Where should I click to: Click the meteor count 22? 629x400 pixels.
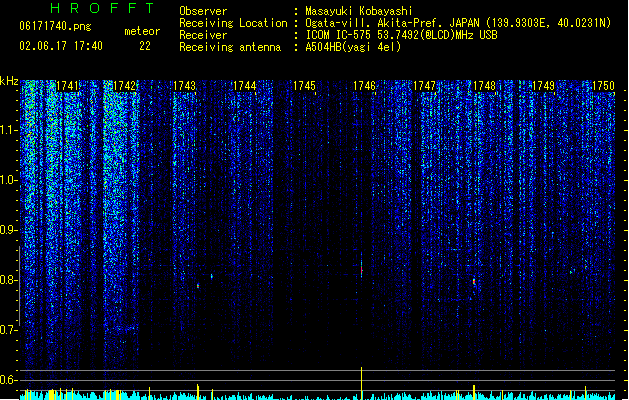(x=145, y=46)
